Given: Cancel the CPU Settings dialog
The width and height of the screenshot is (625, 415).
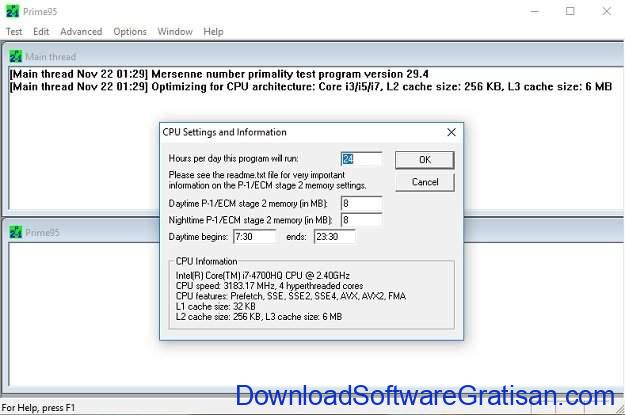Looking at the screenshot, I should (425, 182).
